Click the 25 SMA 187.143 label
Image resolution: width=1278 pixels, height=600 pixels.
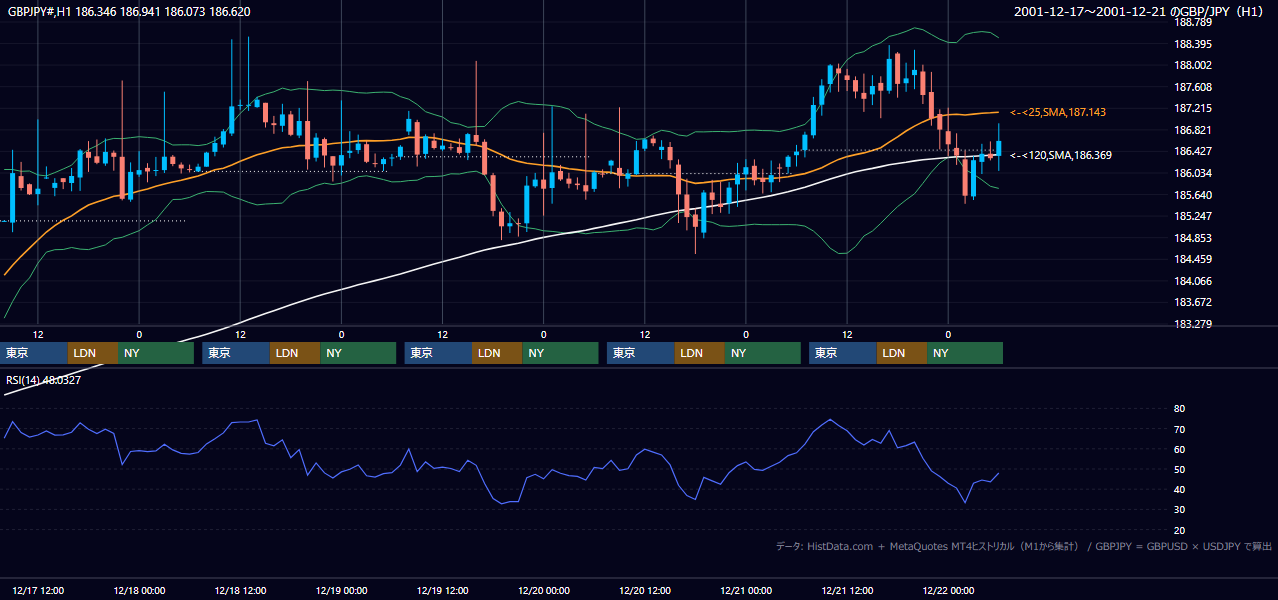(1059, 113)
